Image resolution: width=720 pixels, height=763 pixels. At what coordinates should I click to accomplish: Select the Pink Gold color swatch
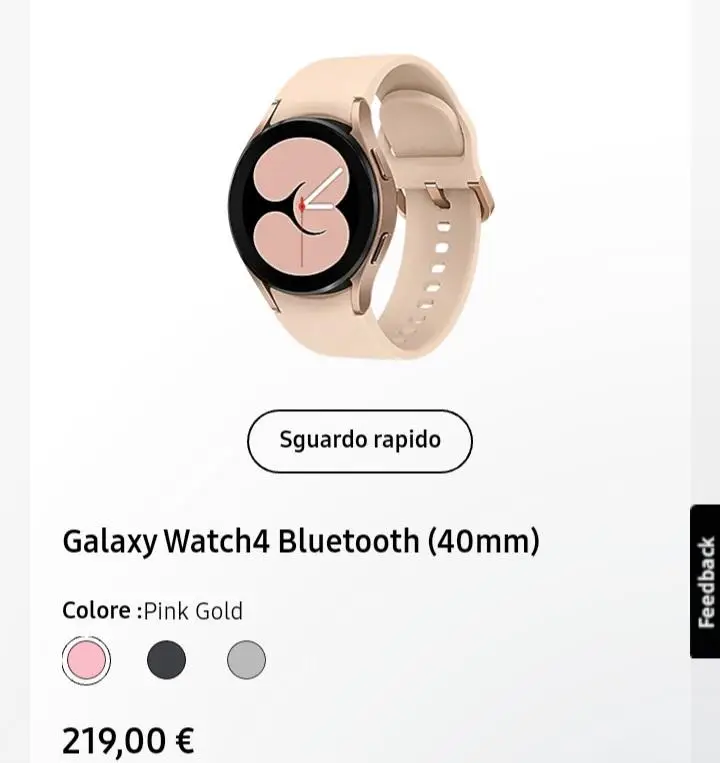point(87,660)
